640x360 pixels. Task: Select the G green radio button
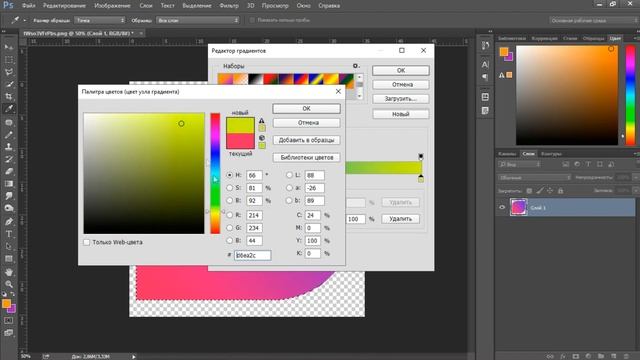[x=229, y=228]
